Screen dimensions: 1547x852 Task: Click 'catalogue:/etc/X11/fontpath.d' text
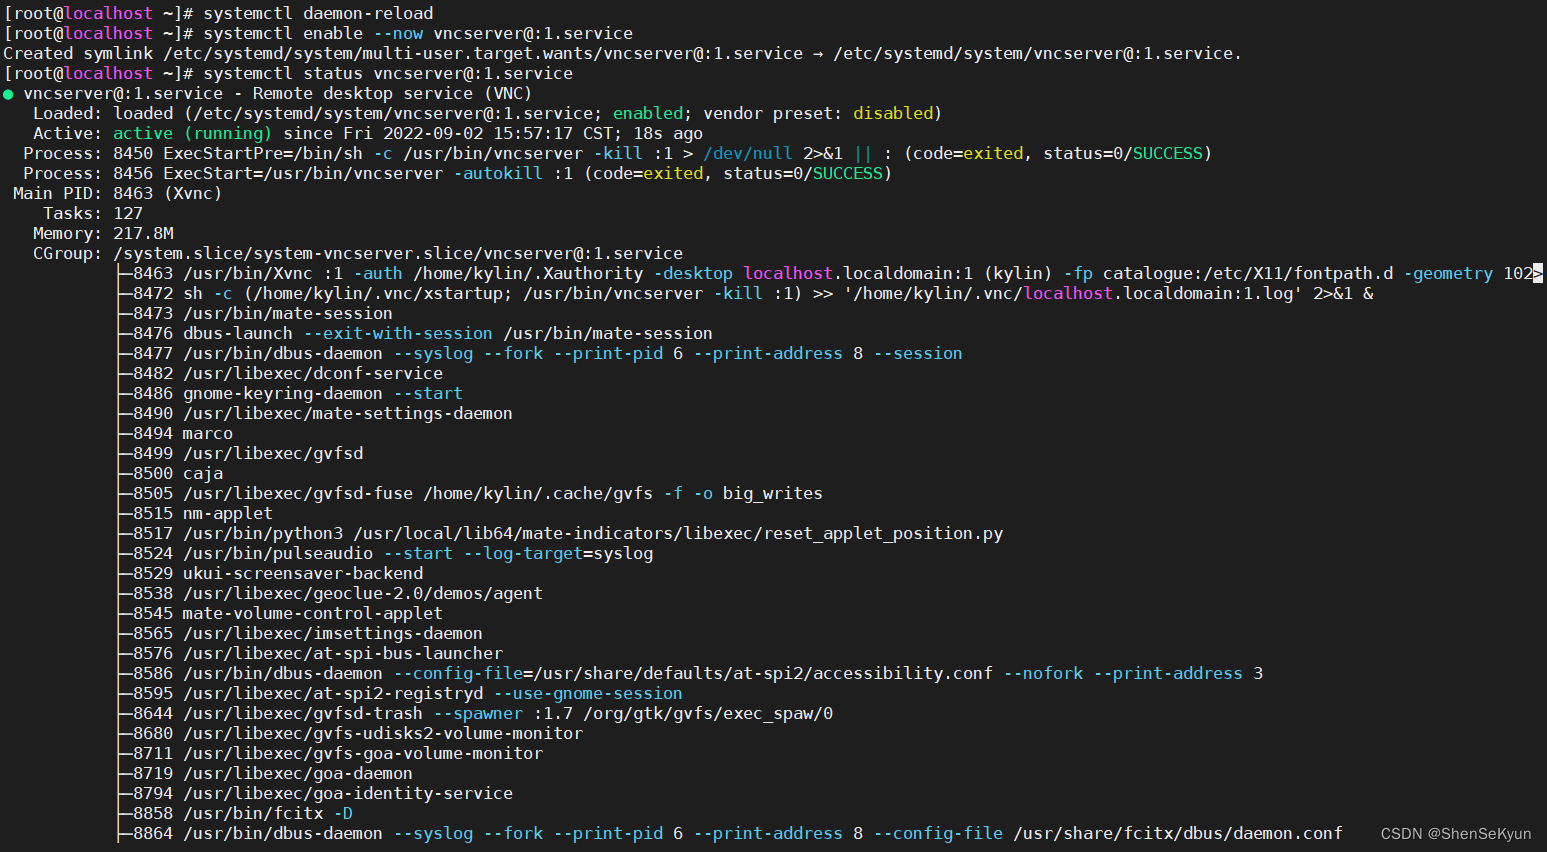tap(1248, 273)
